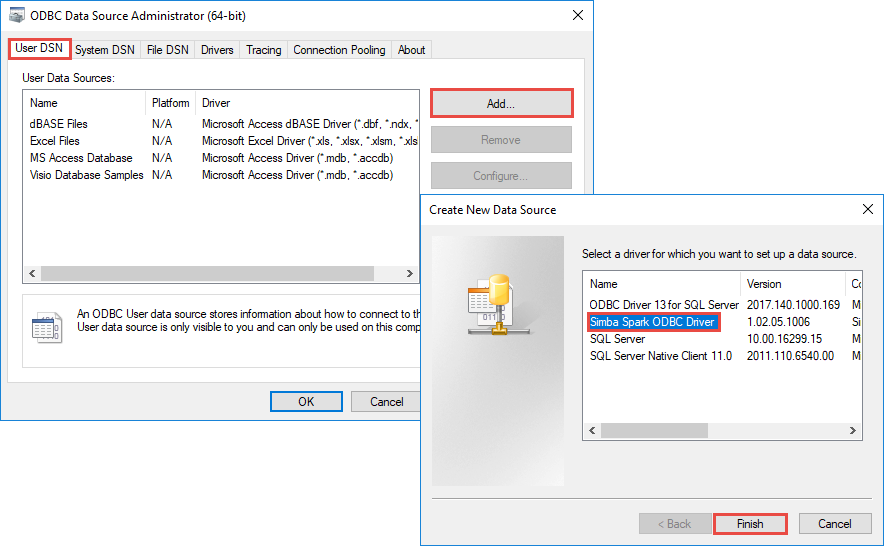This screenshot has width=884, height=549.
Task: Click the Version column header in driver list
Action: tap(793, 284)
